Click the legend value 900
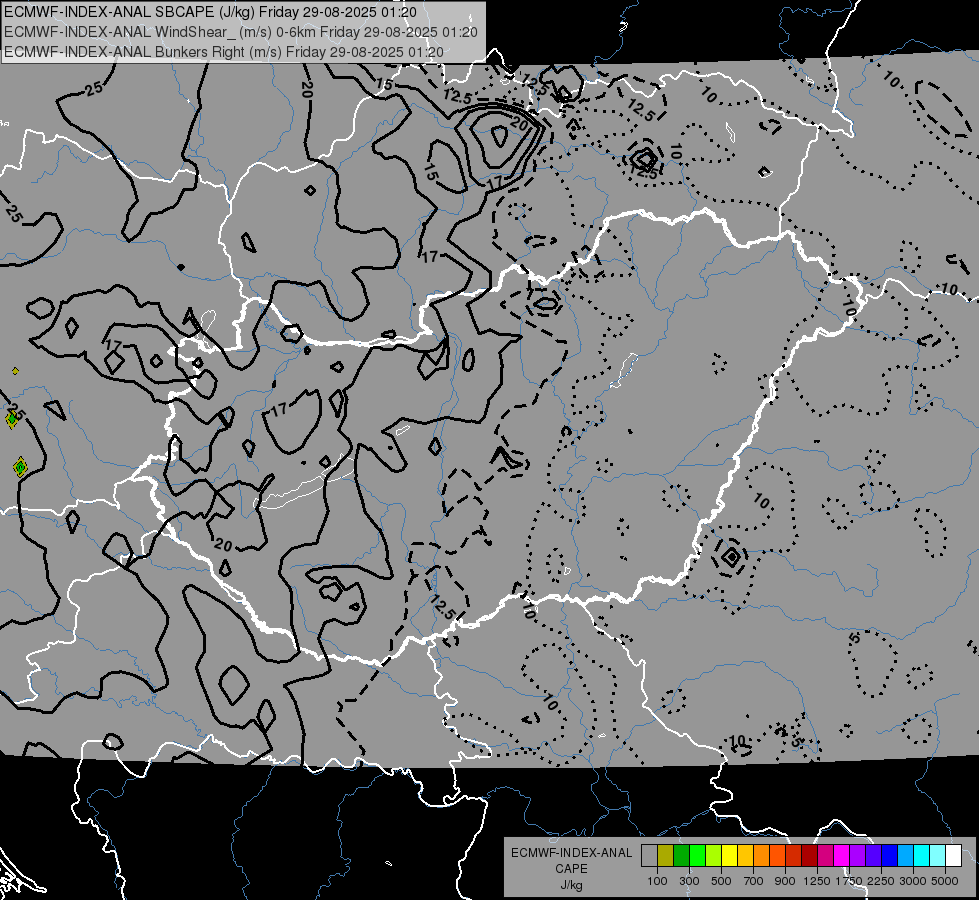Screen dimensions: 979x900 tap(785, 881)
